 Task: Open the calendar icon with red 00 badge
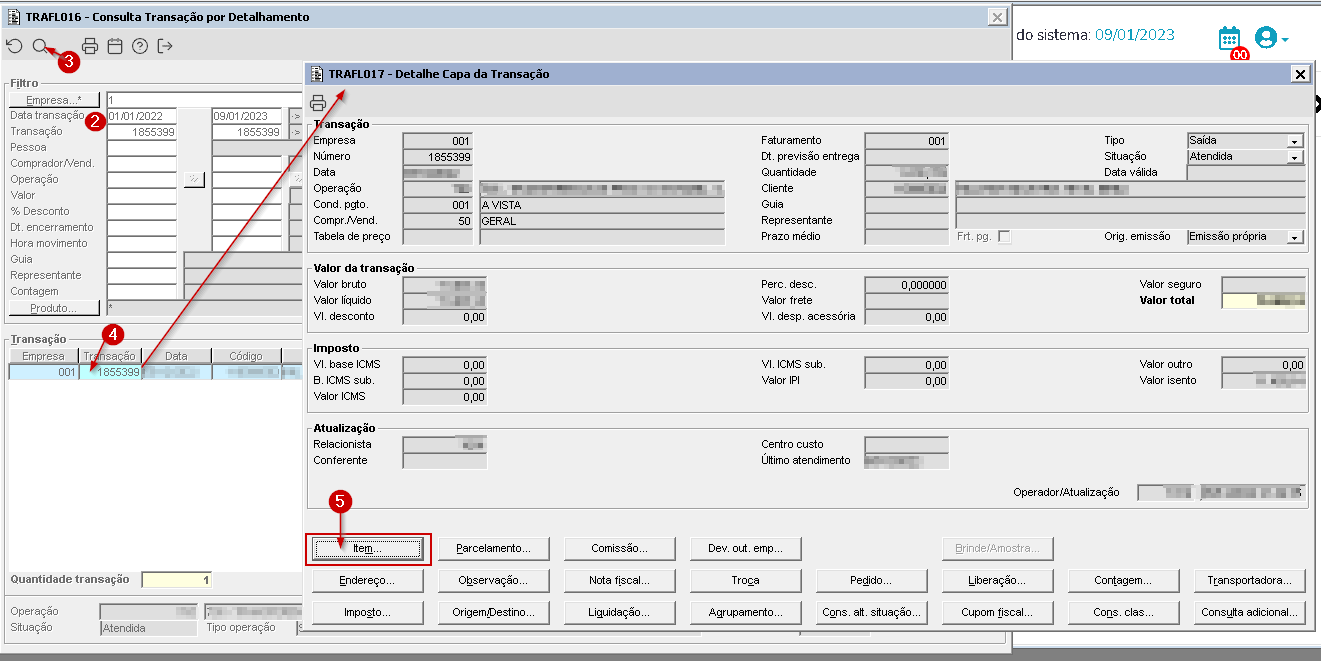pos(1230,38)
